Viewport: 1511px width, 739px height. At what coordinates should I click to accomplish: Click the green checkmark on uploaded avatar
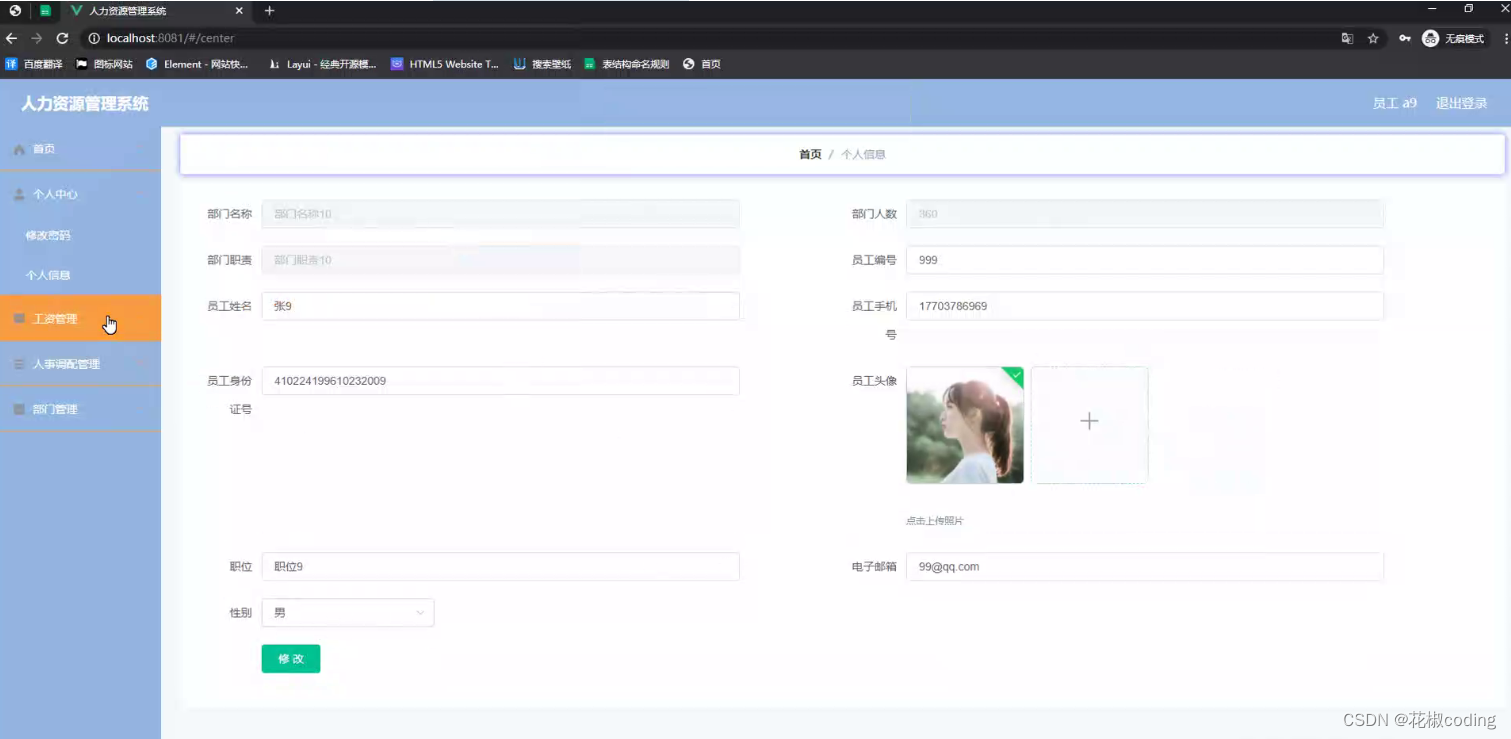point(1014,374)
